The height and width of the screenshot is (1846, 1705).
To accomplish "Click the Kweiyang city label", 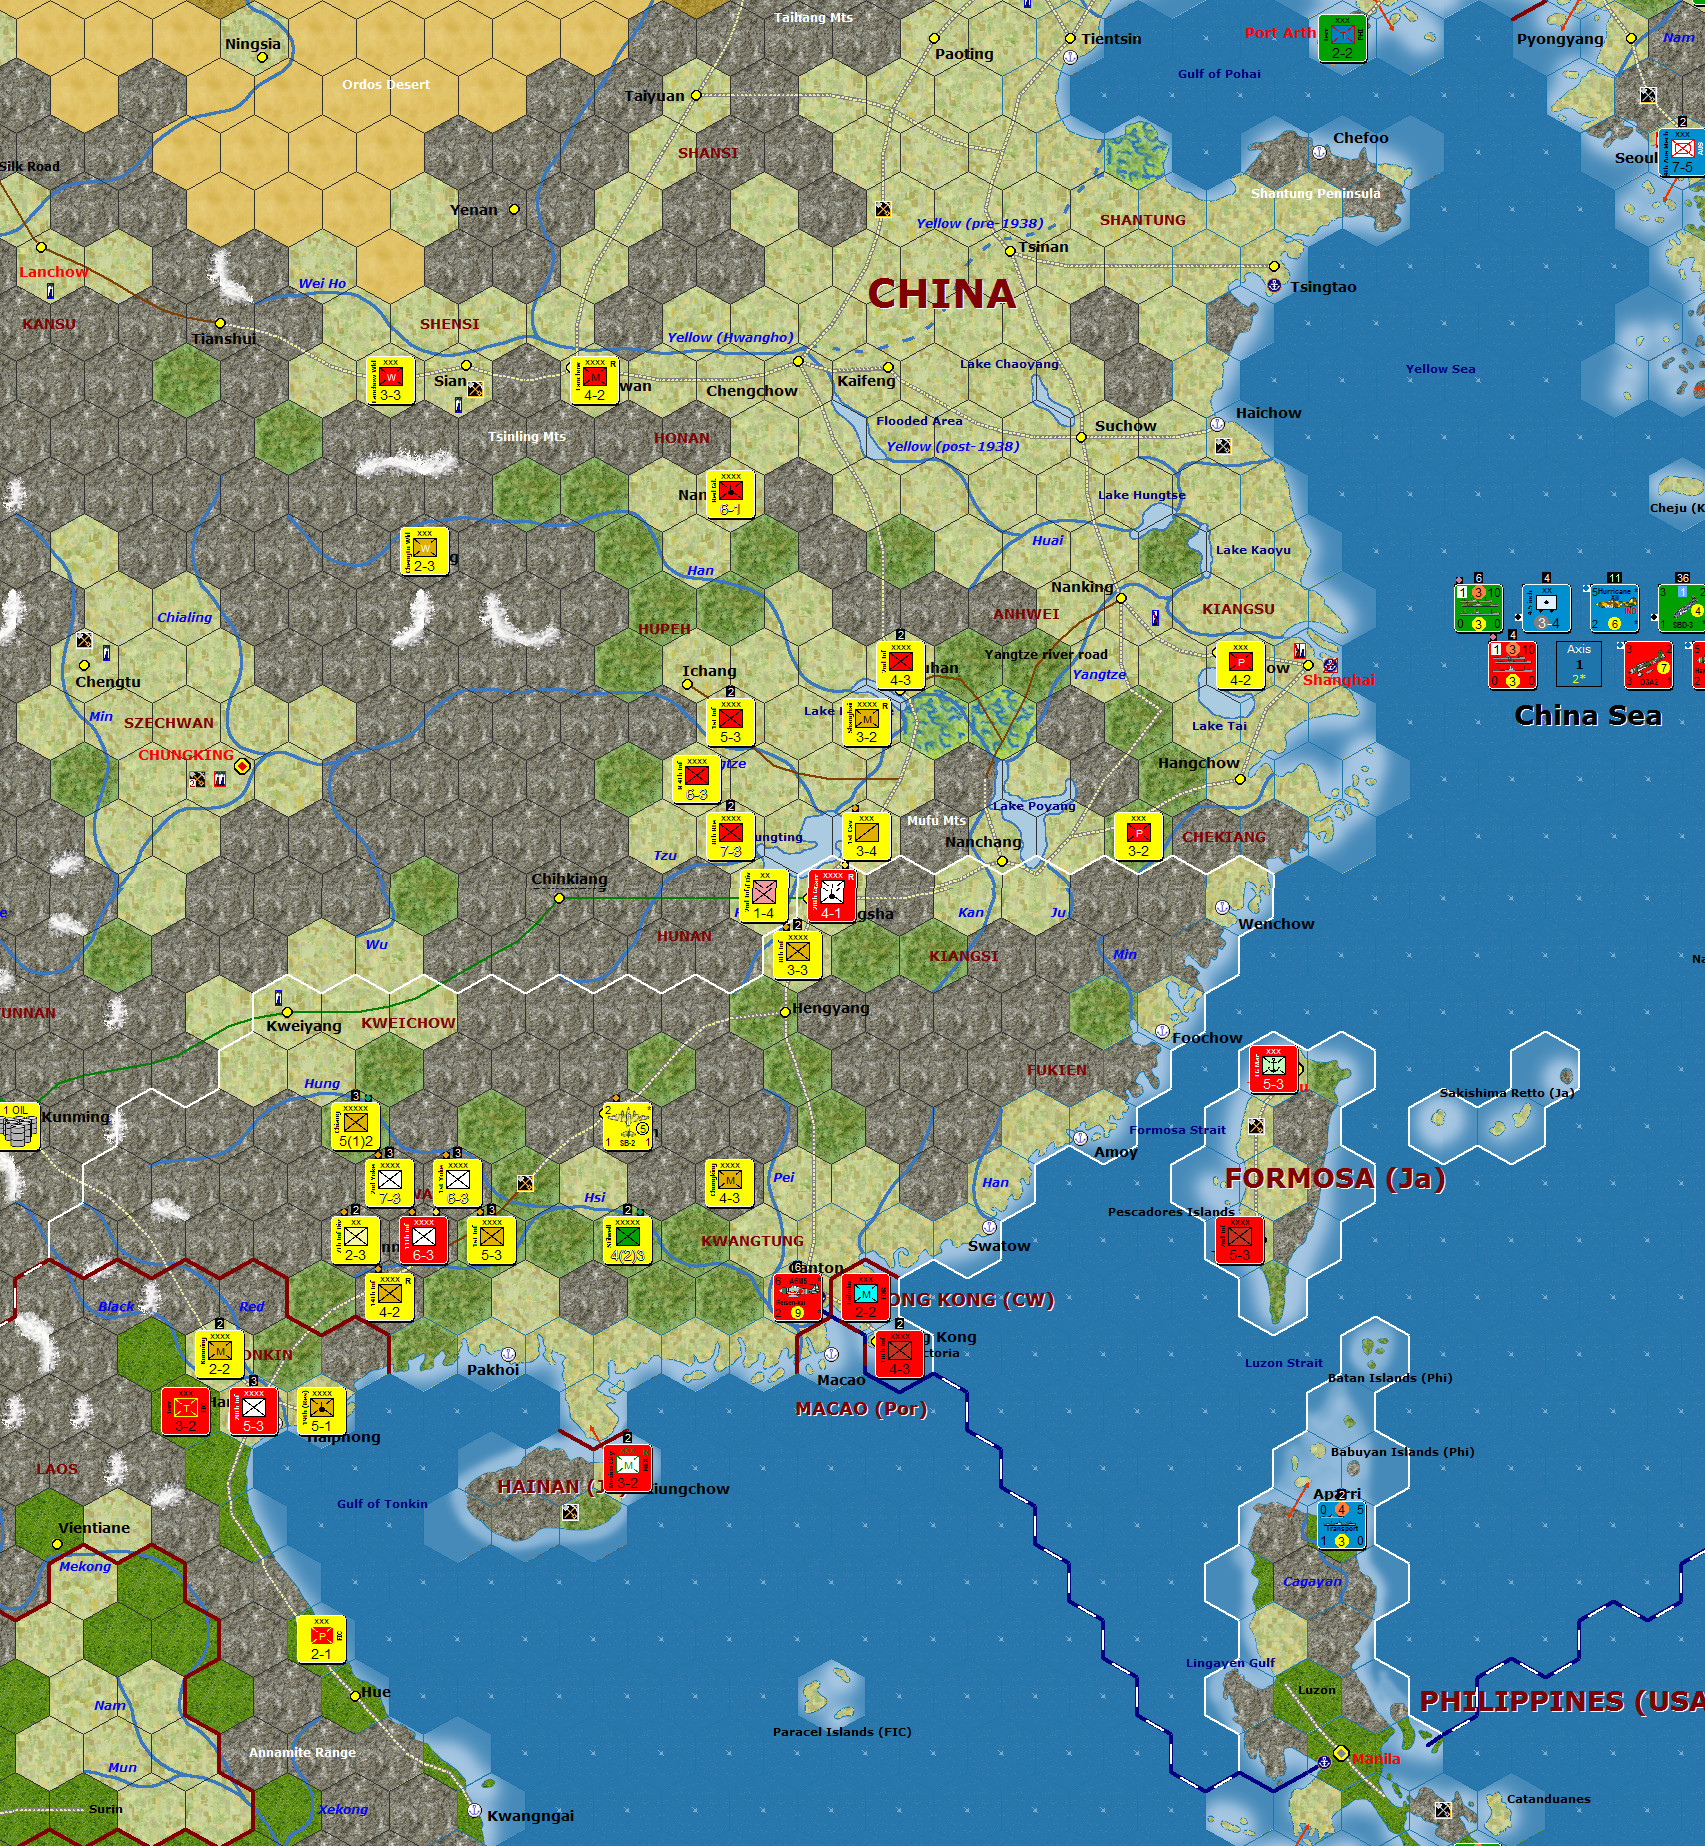I will 304,1026.
